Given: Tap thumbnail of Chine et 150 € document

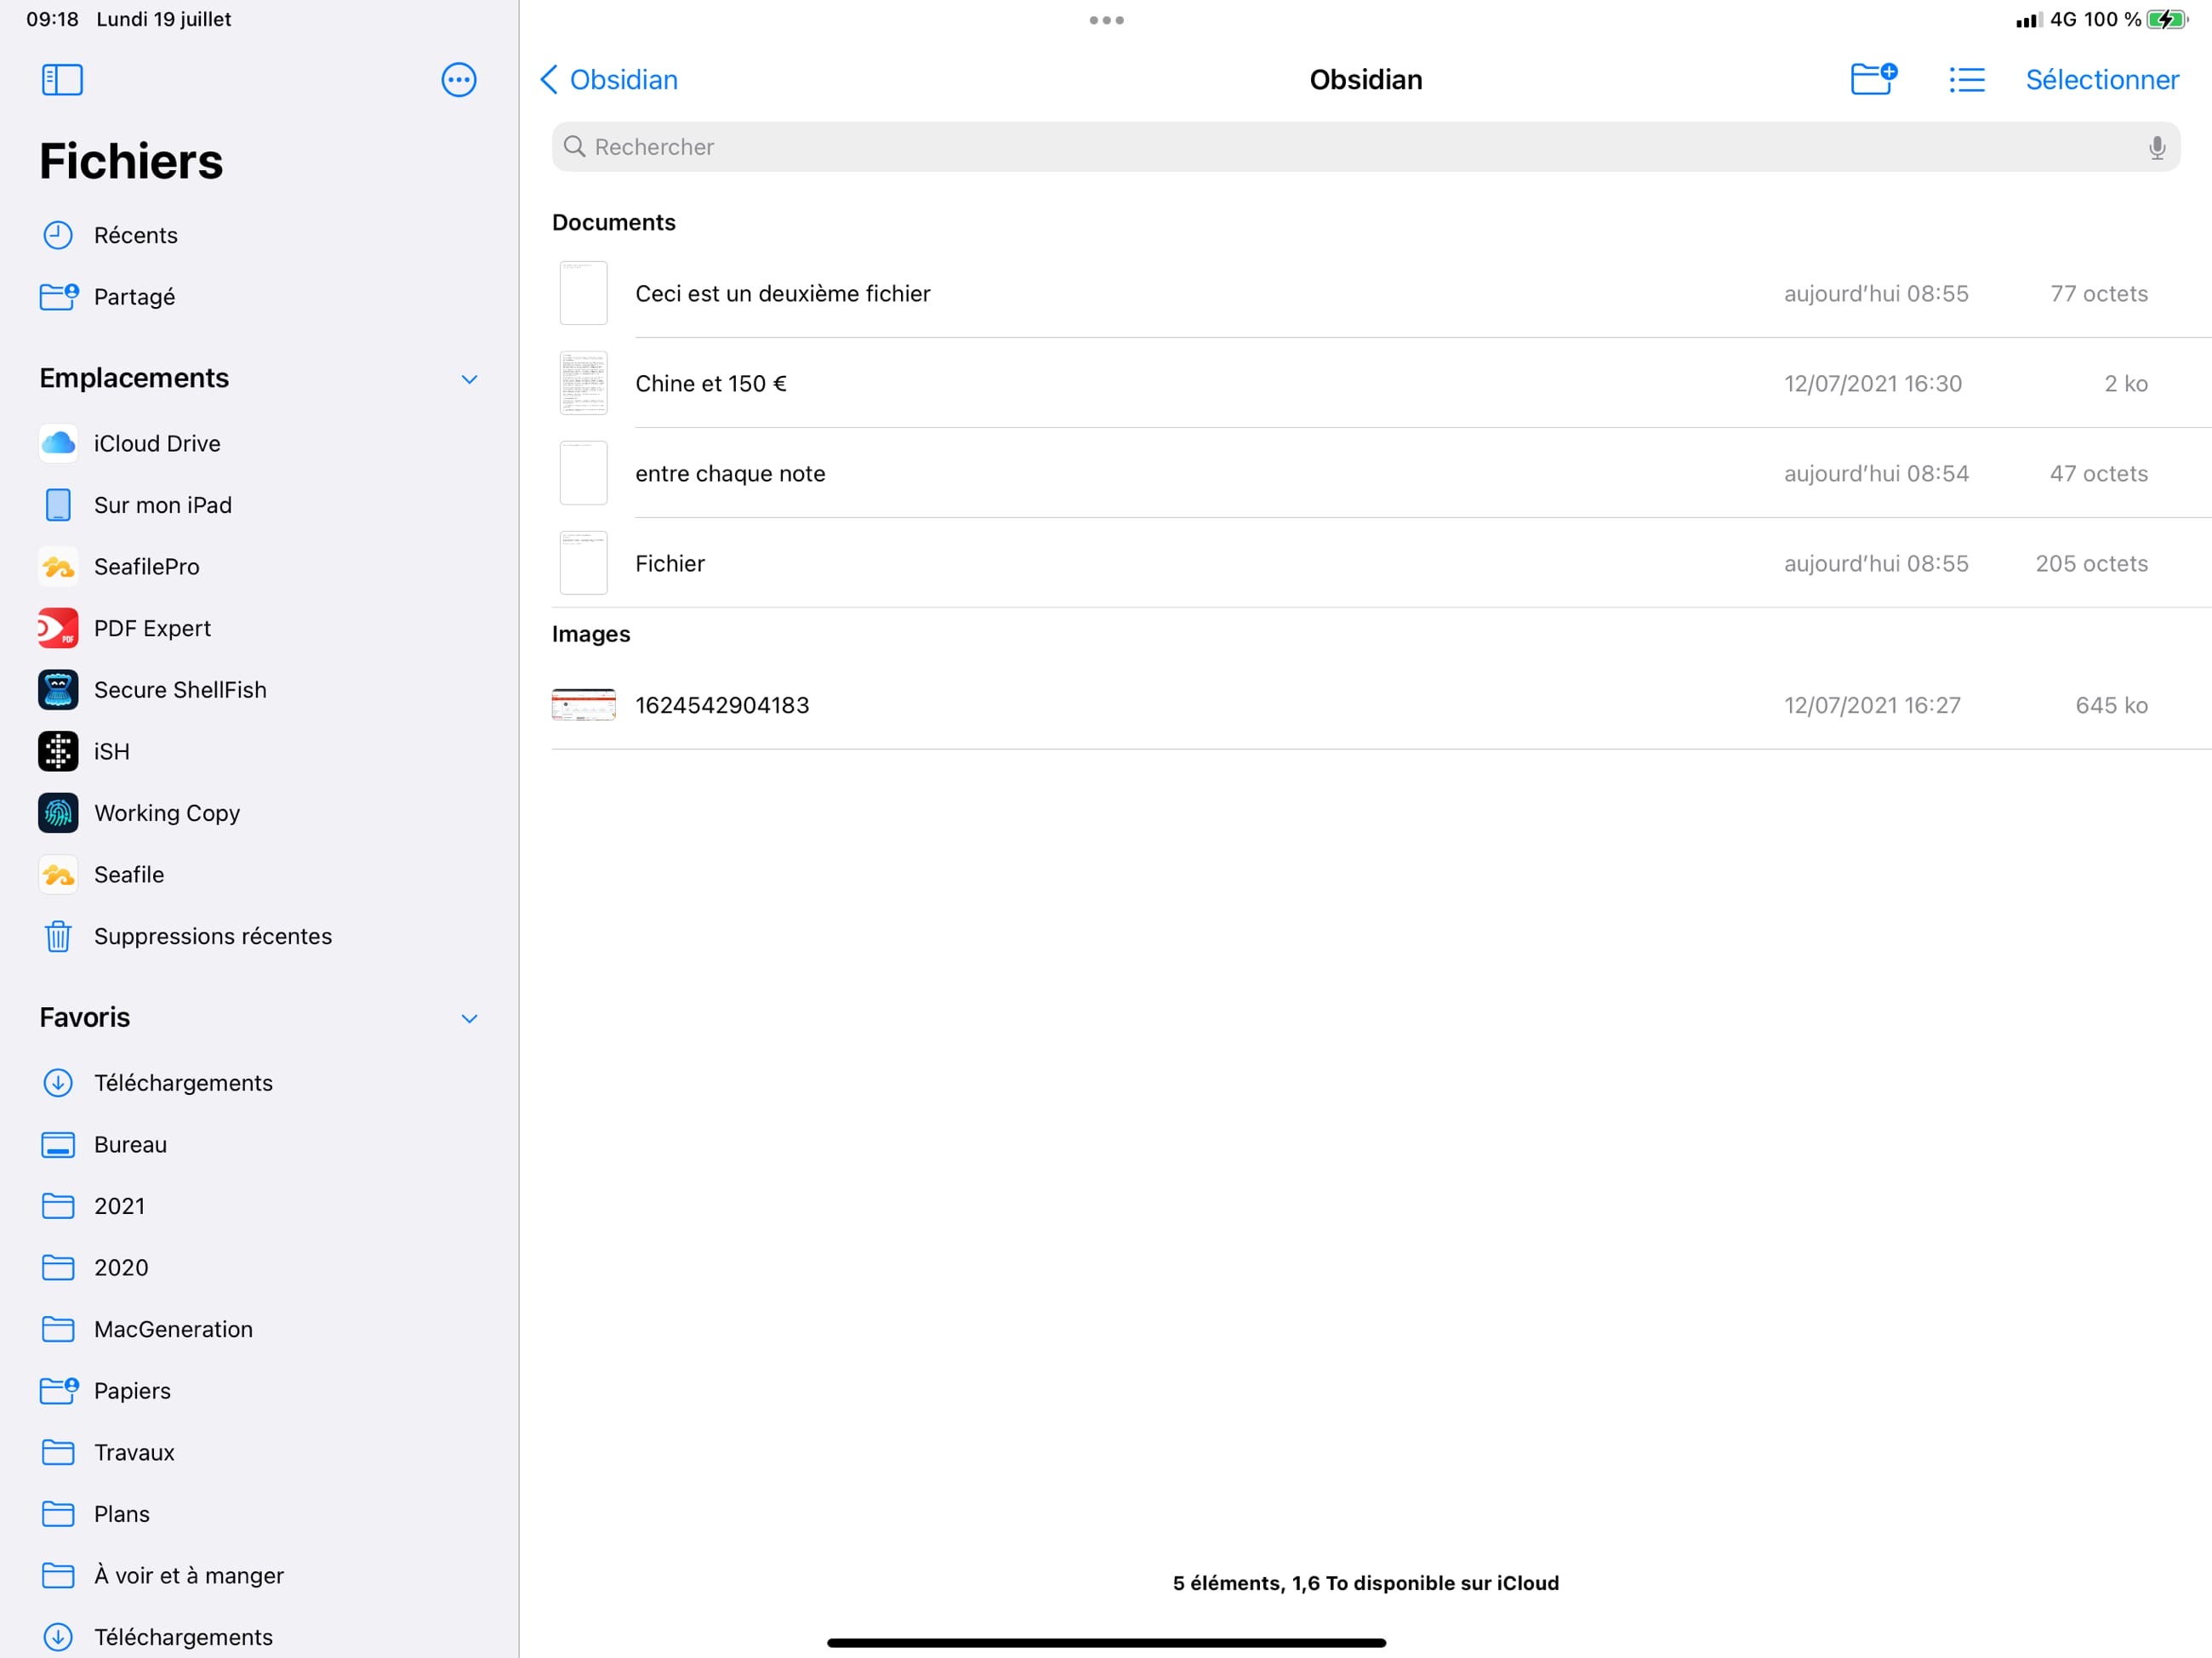Looking at the screenshot, I should point(583,383).
